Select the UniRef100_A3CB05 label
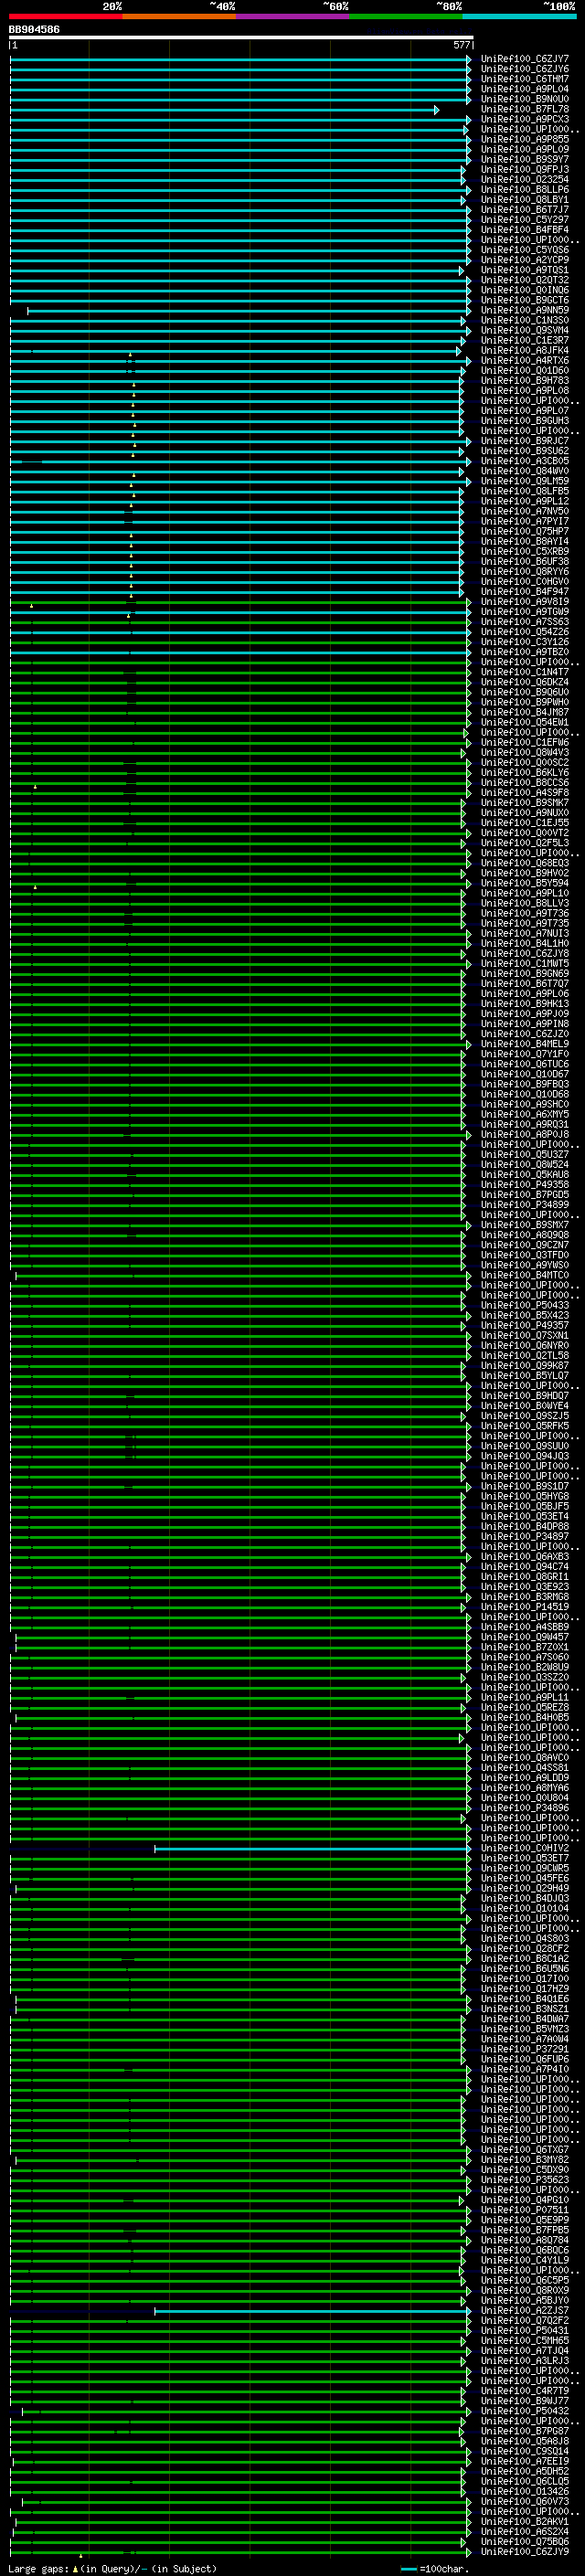The width and height of the screenshot is (585, 2576). click(524, 461)
